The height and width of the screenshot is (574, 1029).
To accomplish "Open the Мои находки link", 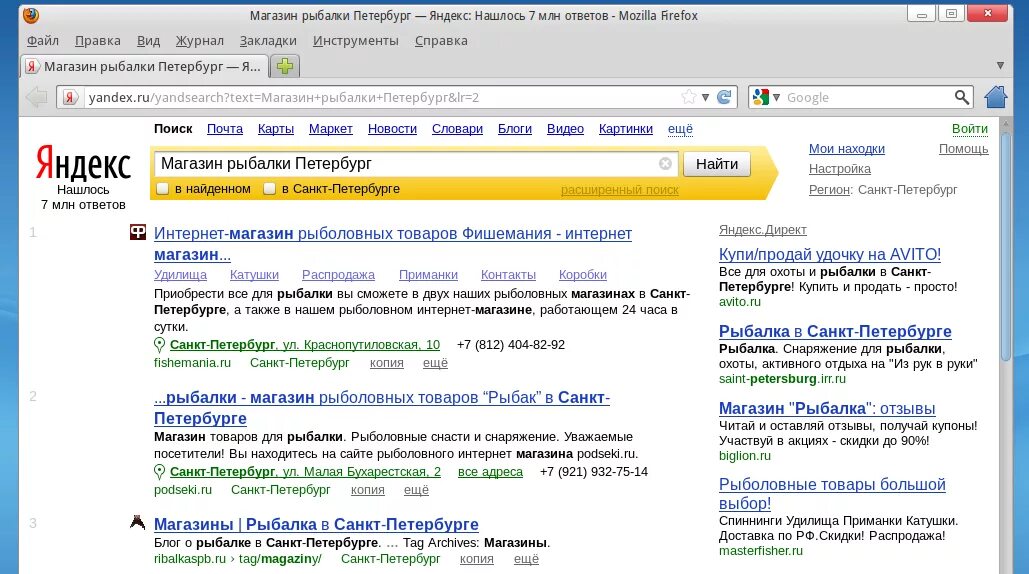I will (847, 149).
